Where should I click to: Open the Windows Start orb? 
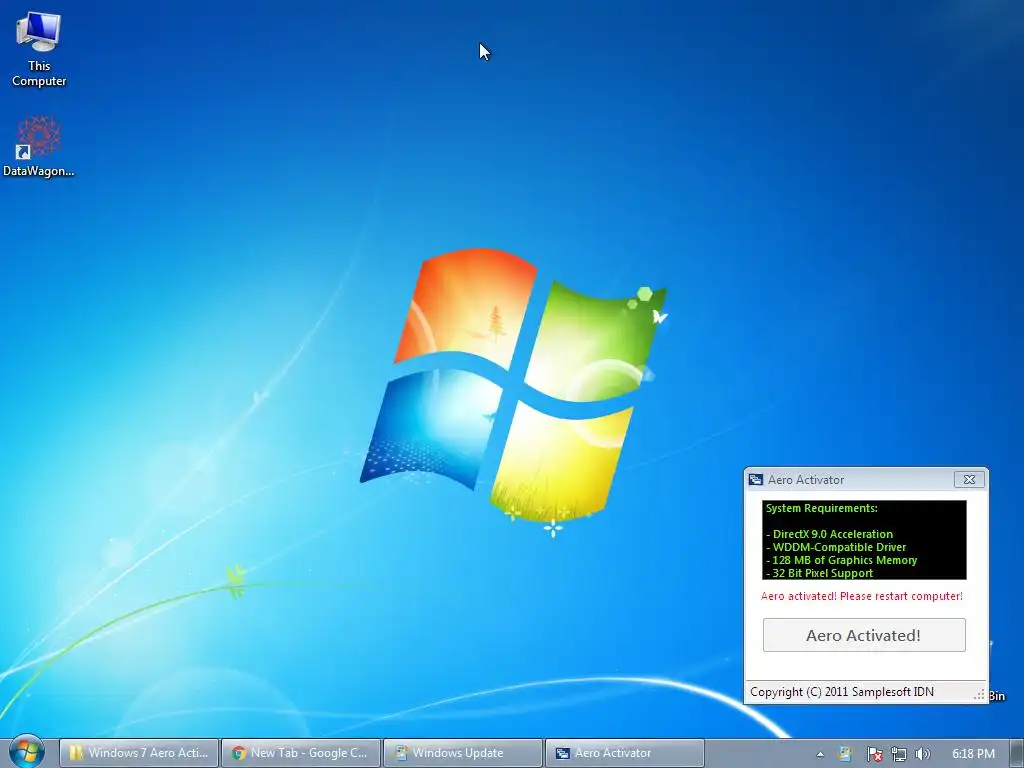(x=26, y=752)
